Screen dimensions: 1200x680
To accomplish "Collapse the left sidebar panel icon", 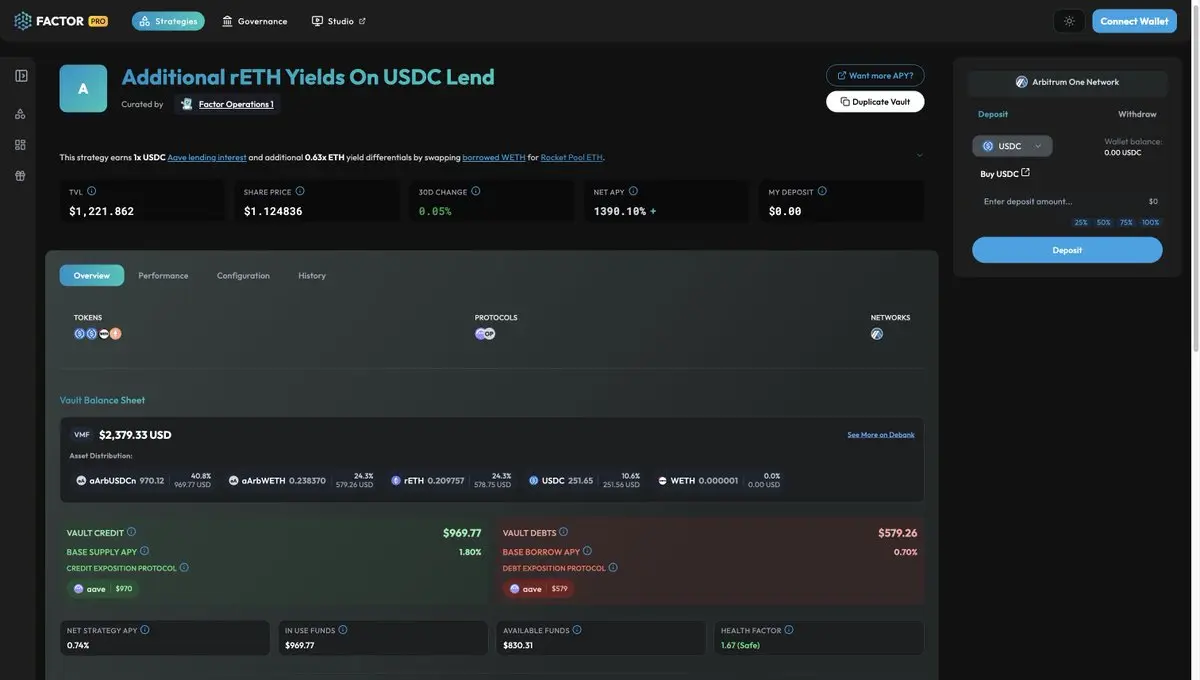I will click(21, 76).
